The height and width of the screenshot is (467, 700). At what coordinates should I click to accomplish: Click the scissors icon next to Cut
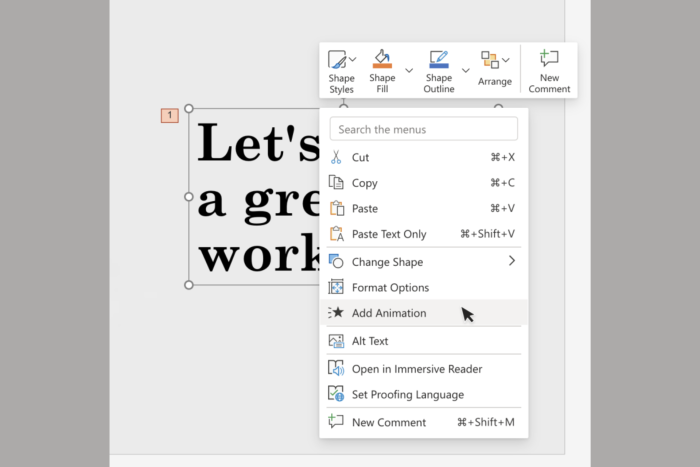coord(336,157)
